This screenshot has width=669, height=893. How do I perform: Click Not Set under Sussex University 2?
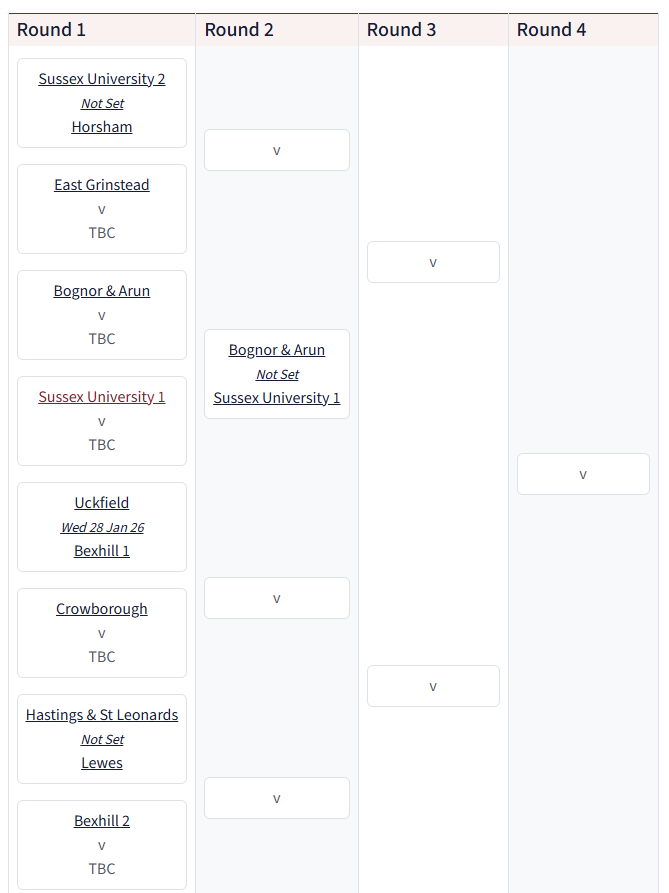(102, 103)
